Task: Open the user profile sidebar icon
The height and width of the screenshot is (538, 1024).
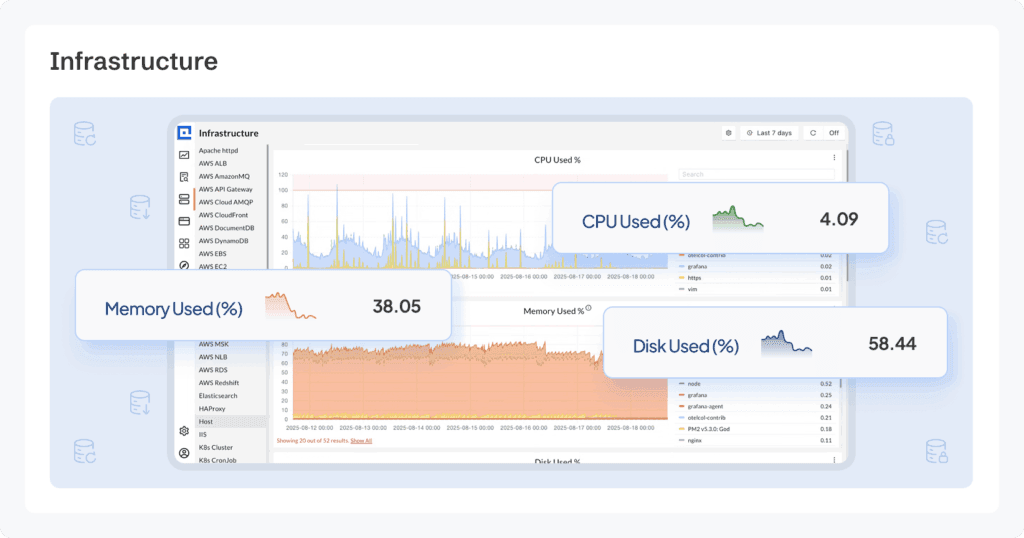Action: tap(184, 453)
